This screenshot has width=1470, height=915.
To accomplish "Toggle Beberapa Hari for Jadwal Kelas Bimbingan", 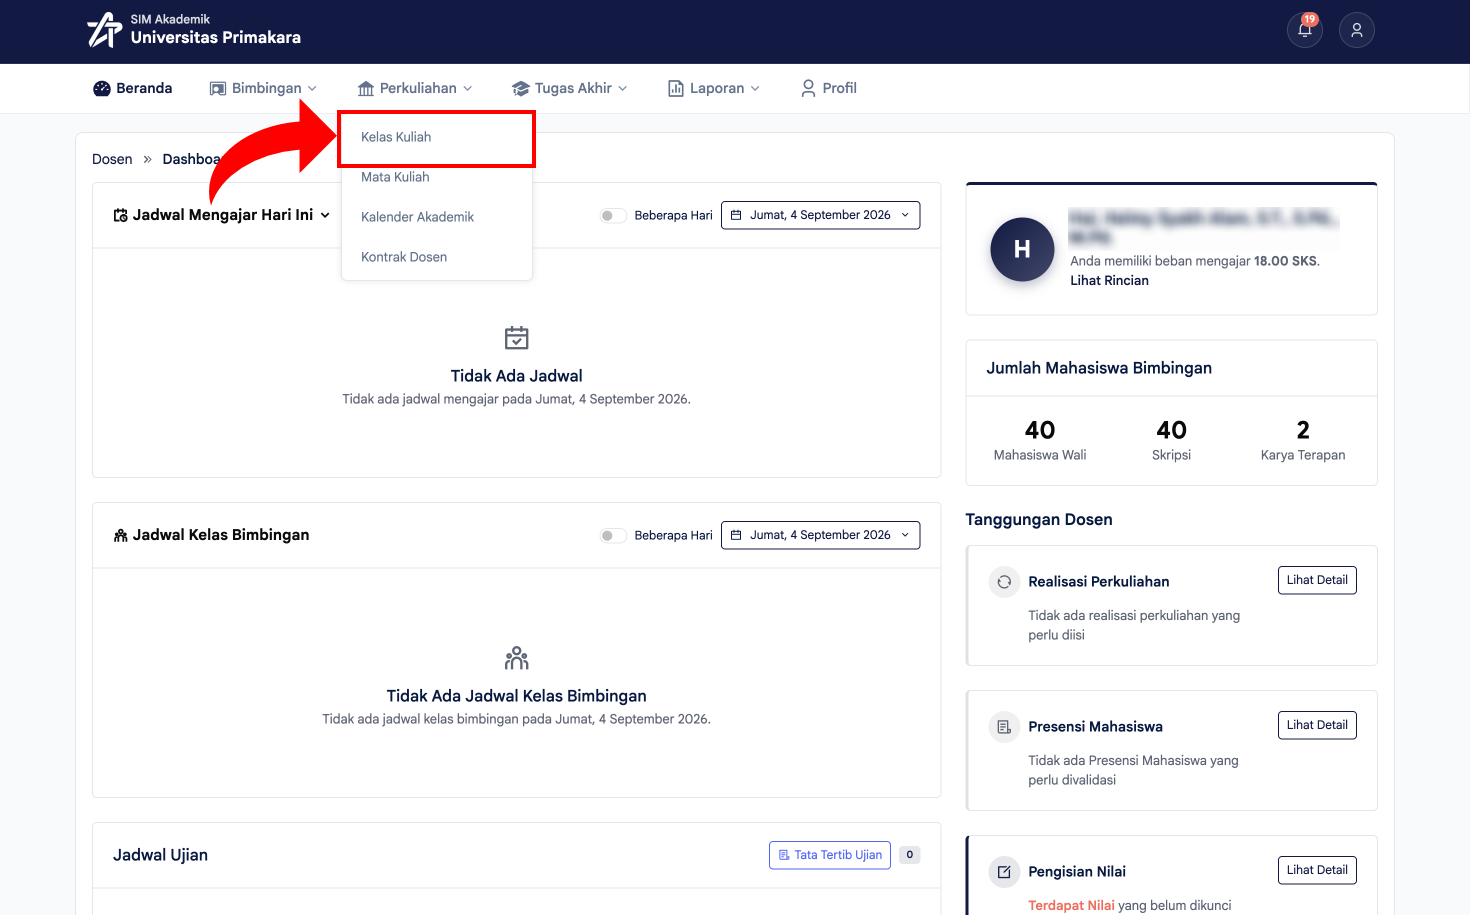I will point(613,536).
